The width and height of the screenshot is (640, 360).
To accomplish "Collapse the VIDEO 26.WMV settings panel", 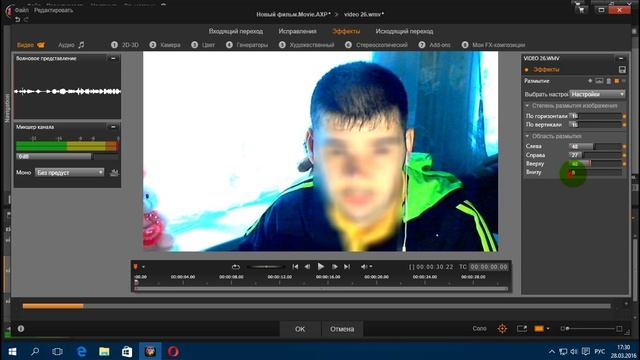I will [621, 58].
